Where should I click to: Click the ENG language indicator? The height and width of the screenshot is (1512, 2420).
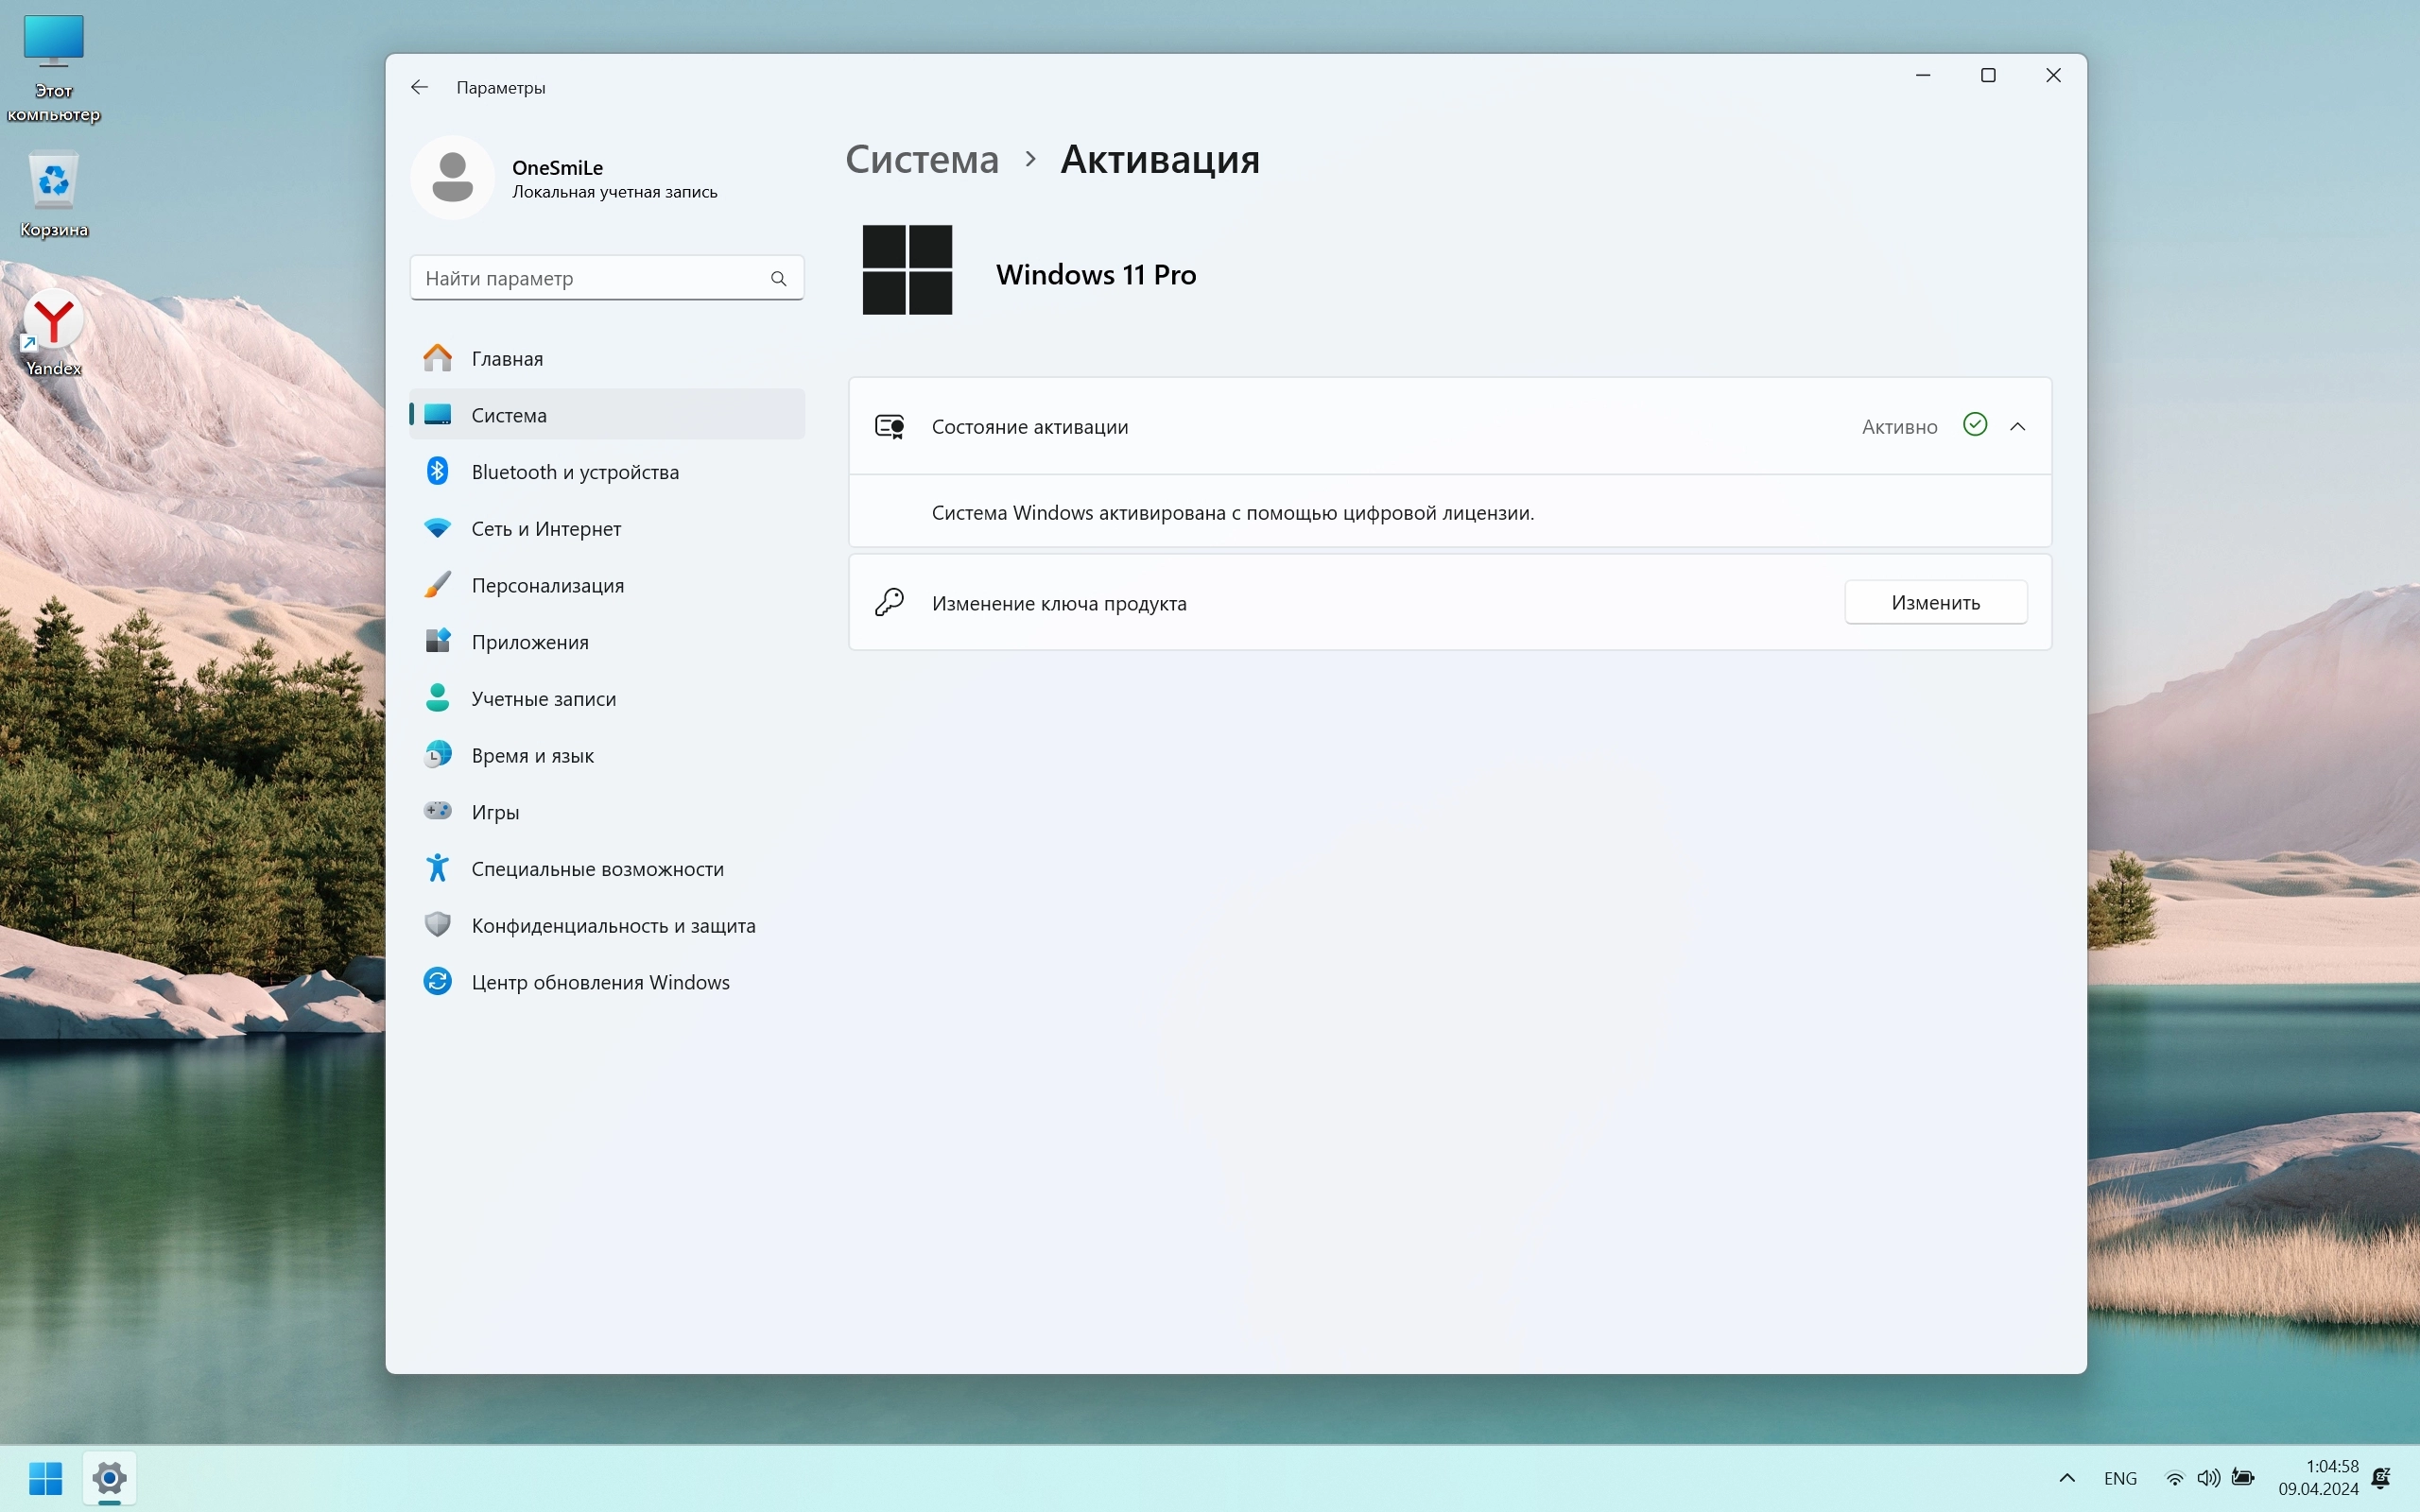2119,1478
